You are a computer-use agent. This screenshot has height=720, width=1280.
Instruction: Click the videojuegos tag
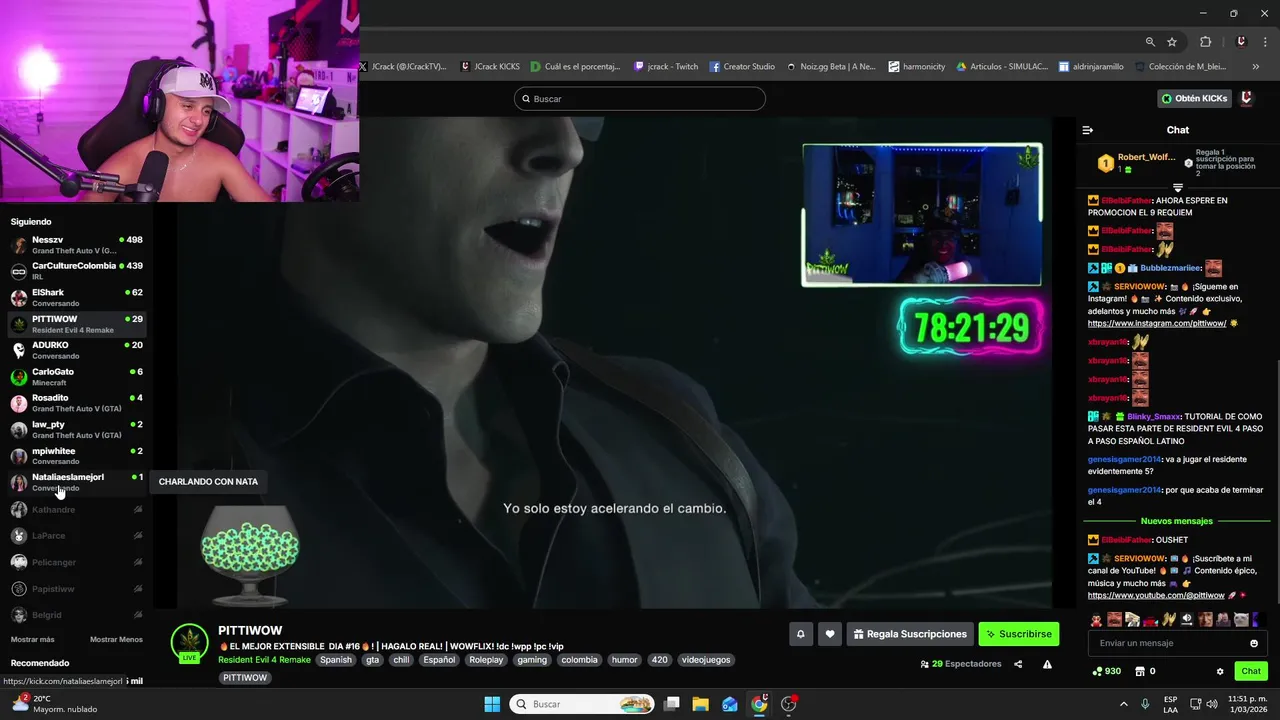tap(705, 660)
